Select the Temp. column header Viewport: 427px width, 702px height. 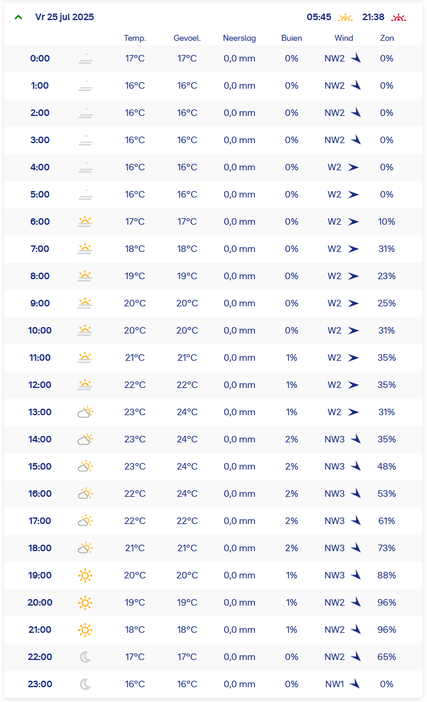point(135,38)
